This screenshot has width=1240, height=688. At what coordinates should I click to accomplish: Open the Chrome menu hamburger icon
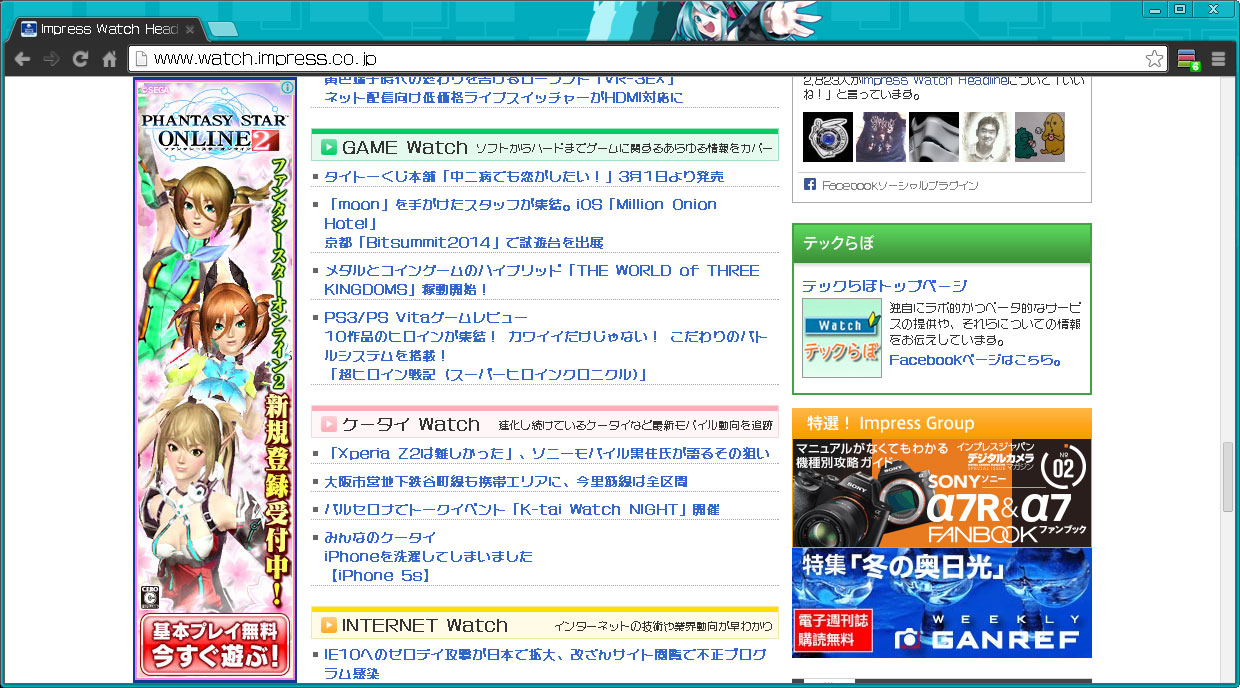(x=1218, y=59)
